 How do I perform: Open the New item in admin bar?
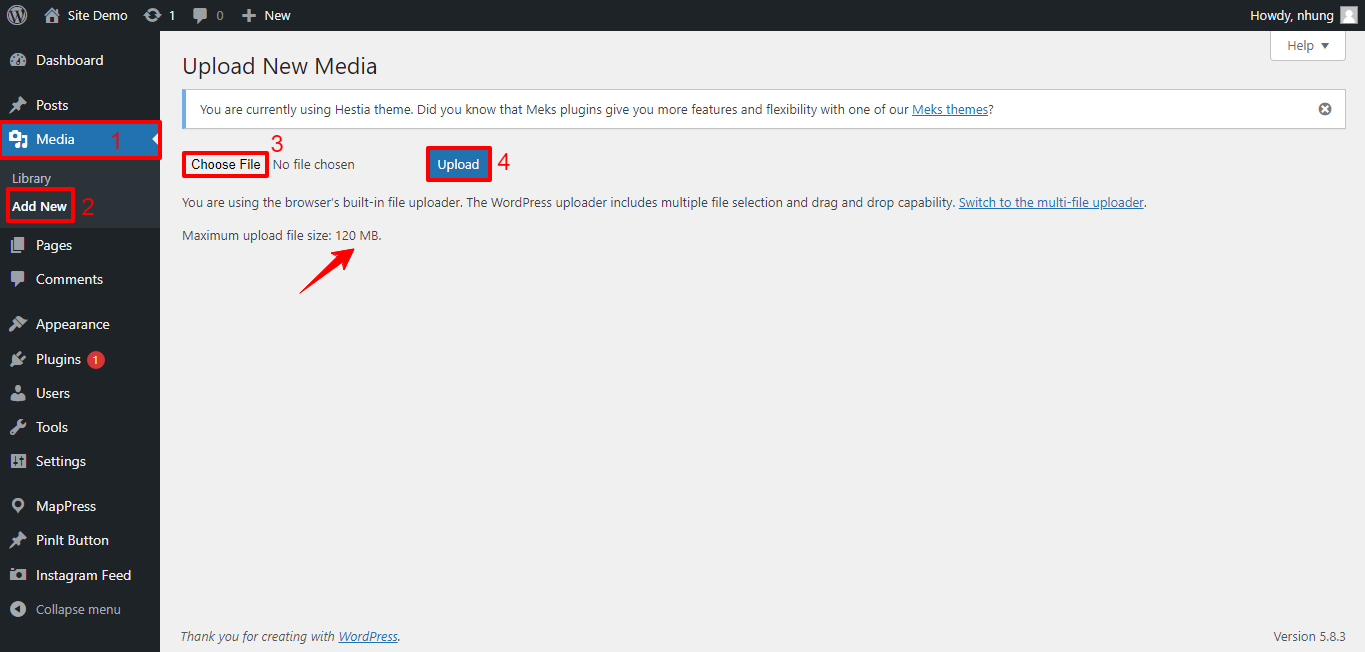265,14
